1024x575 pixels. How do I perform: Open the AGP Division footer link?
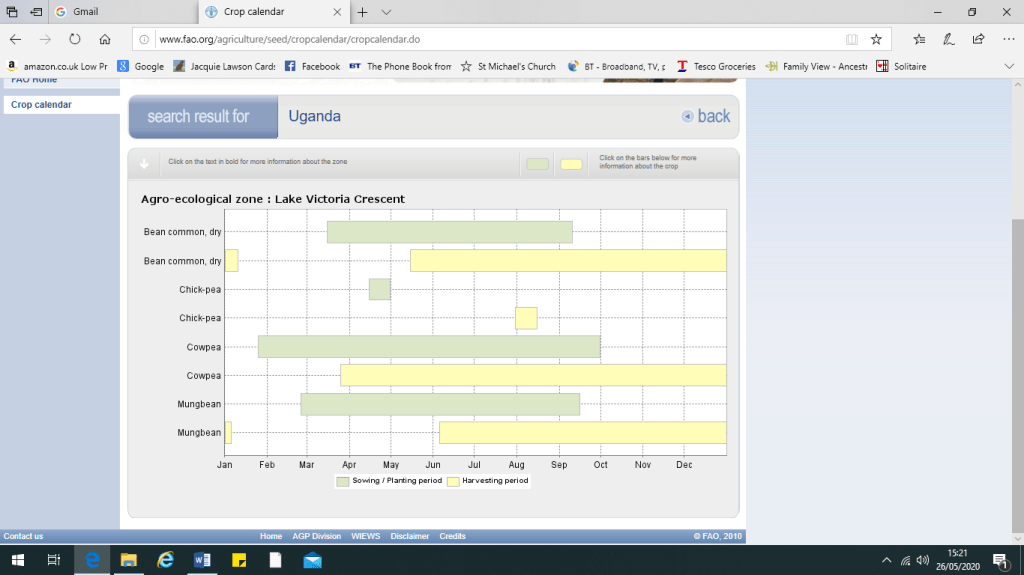click(317, 537)
